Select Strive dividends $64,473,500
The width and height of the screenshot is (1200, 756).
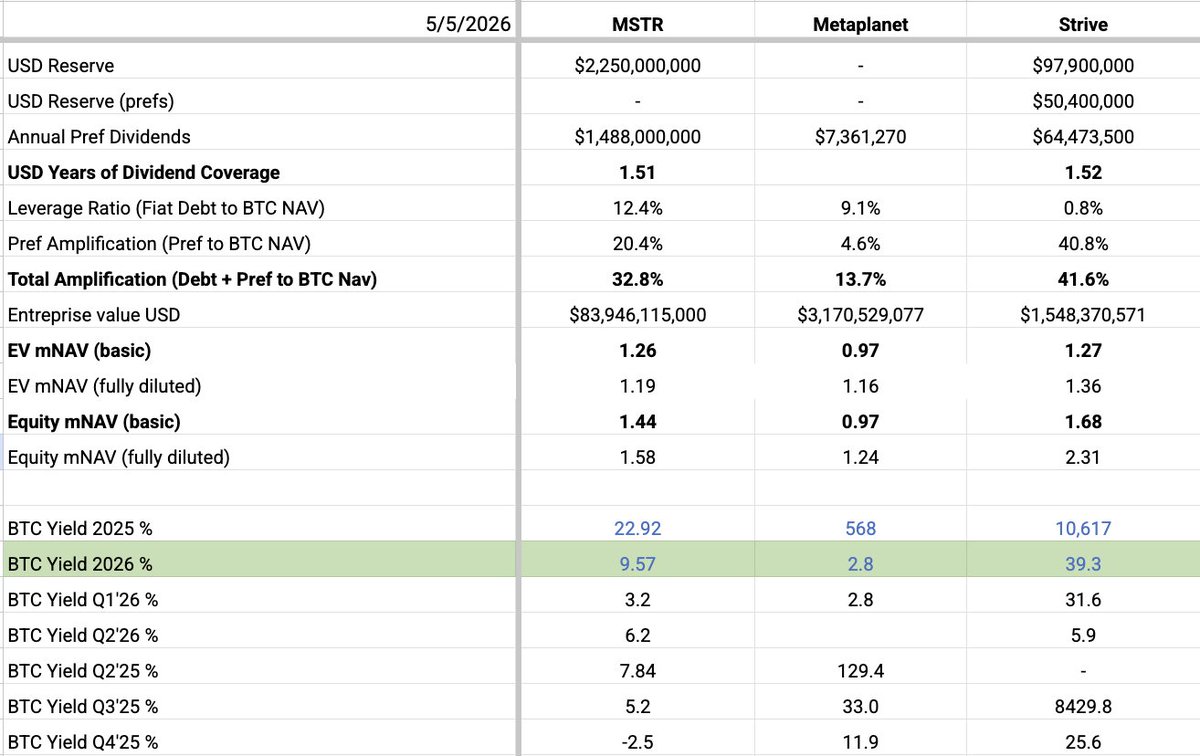pos(1083,136)
